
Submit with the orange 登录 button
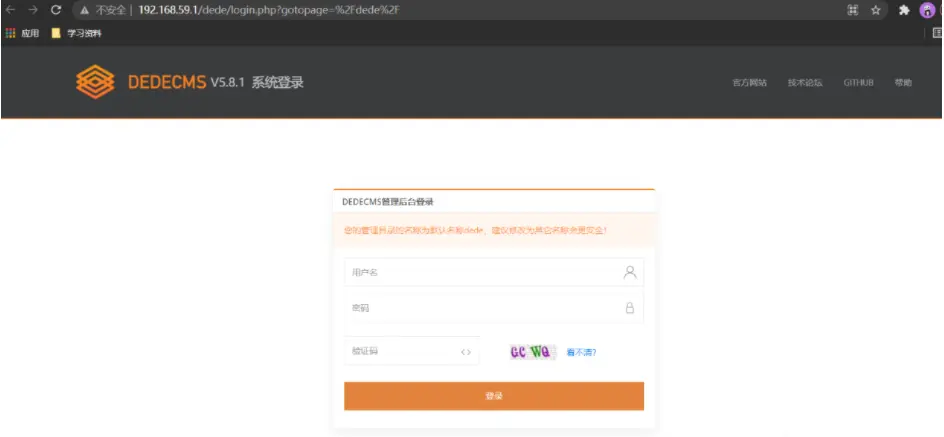494,396
